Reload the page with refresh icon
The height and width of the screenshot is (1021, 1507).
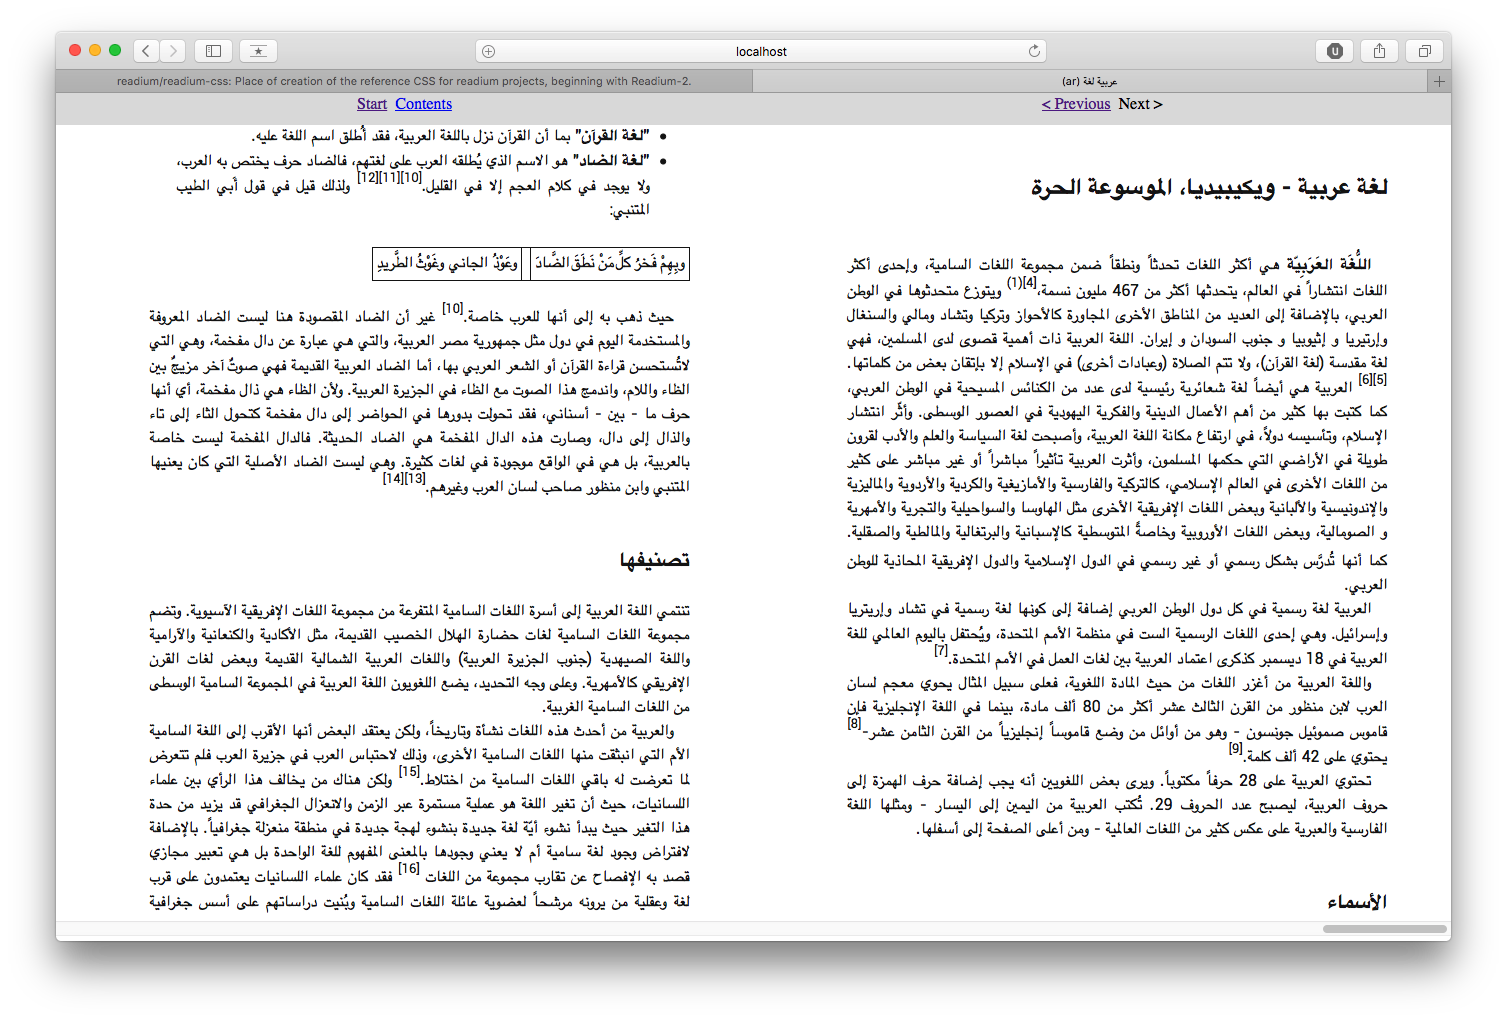(x=1034, y=51)
